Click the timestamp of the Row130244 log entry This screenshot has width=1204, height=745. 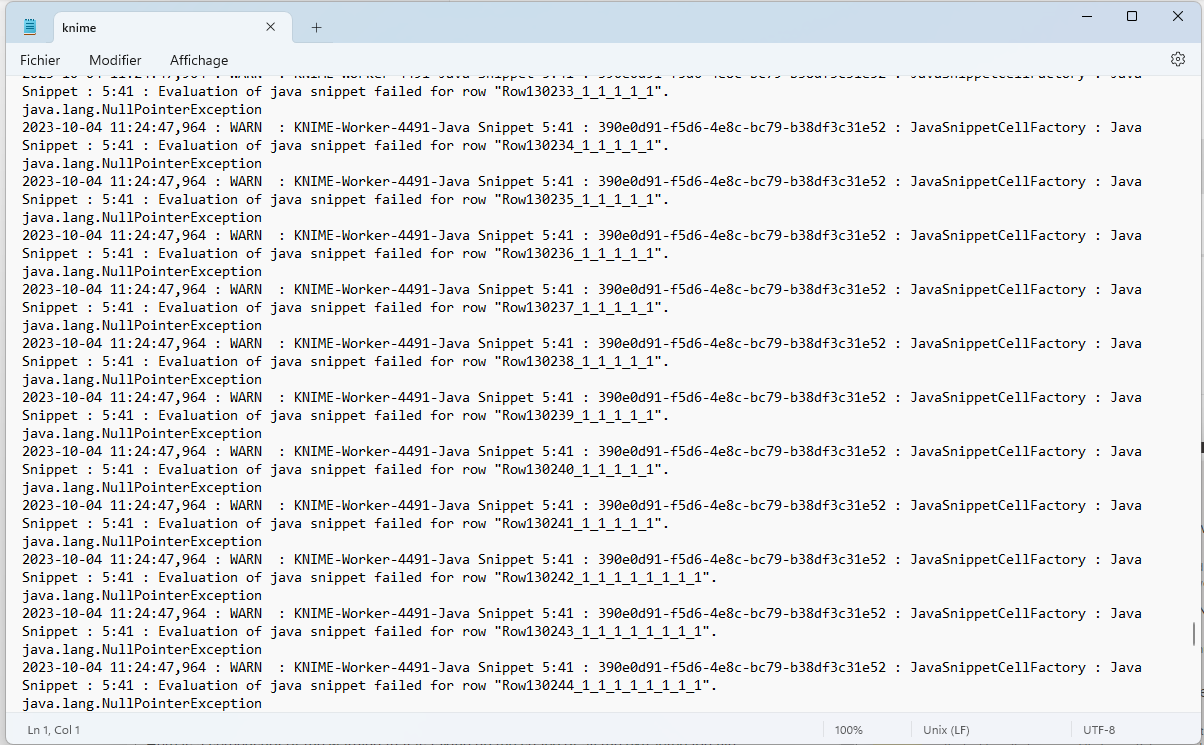pos(114,667)
